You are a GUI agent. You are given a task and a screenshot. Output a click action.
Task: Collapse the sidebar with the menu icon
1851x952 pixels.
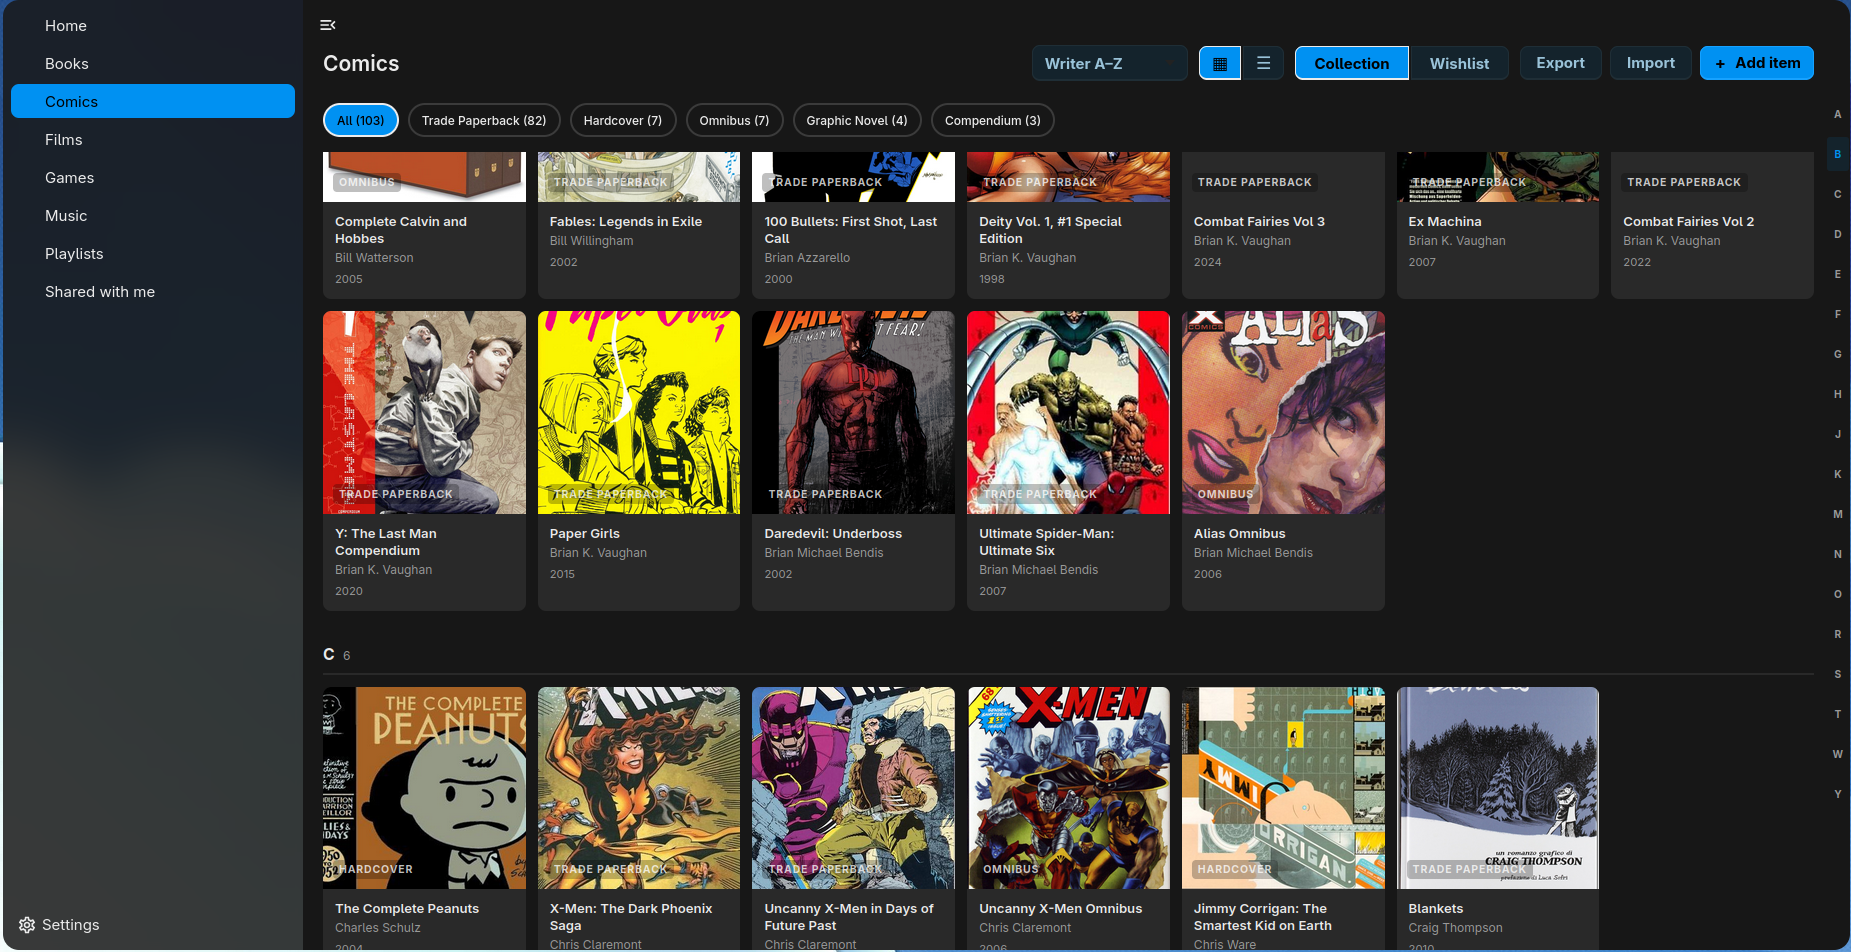tap(328, 25)
